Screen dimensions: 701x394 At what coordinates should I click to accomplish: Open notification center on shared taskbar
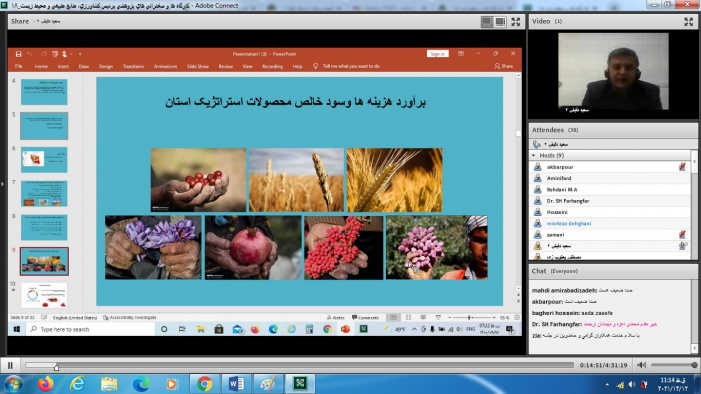click(510, 329)
